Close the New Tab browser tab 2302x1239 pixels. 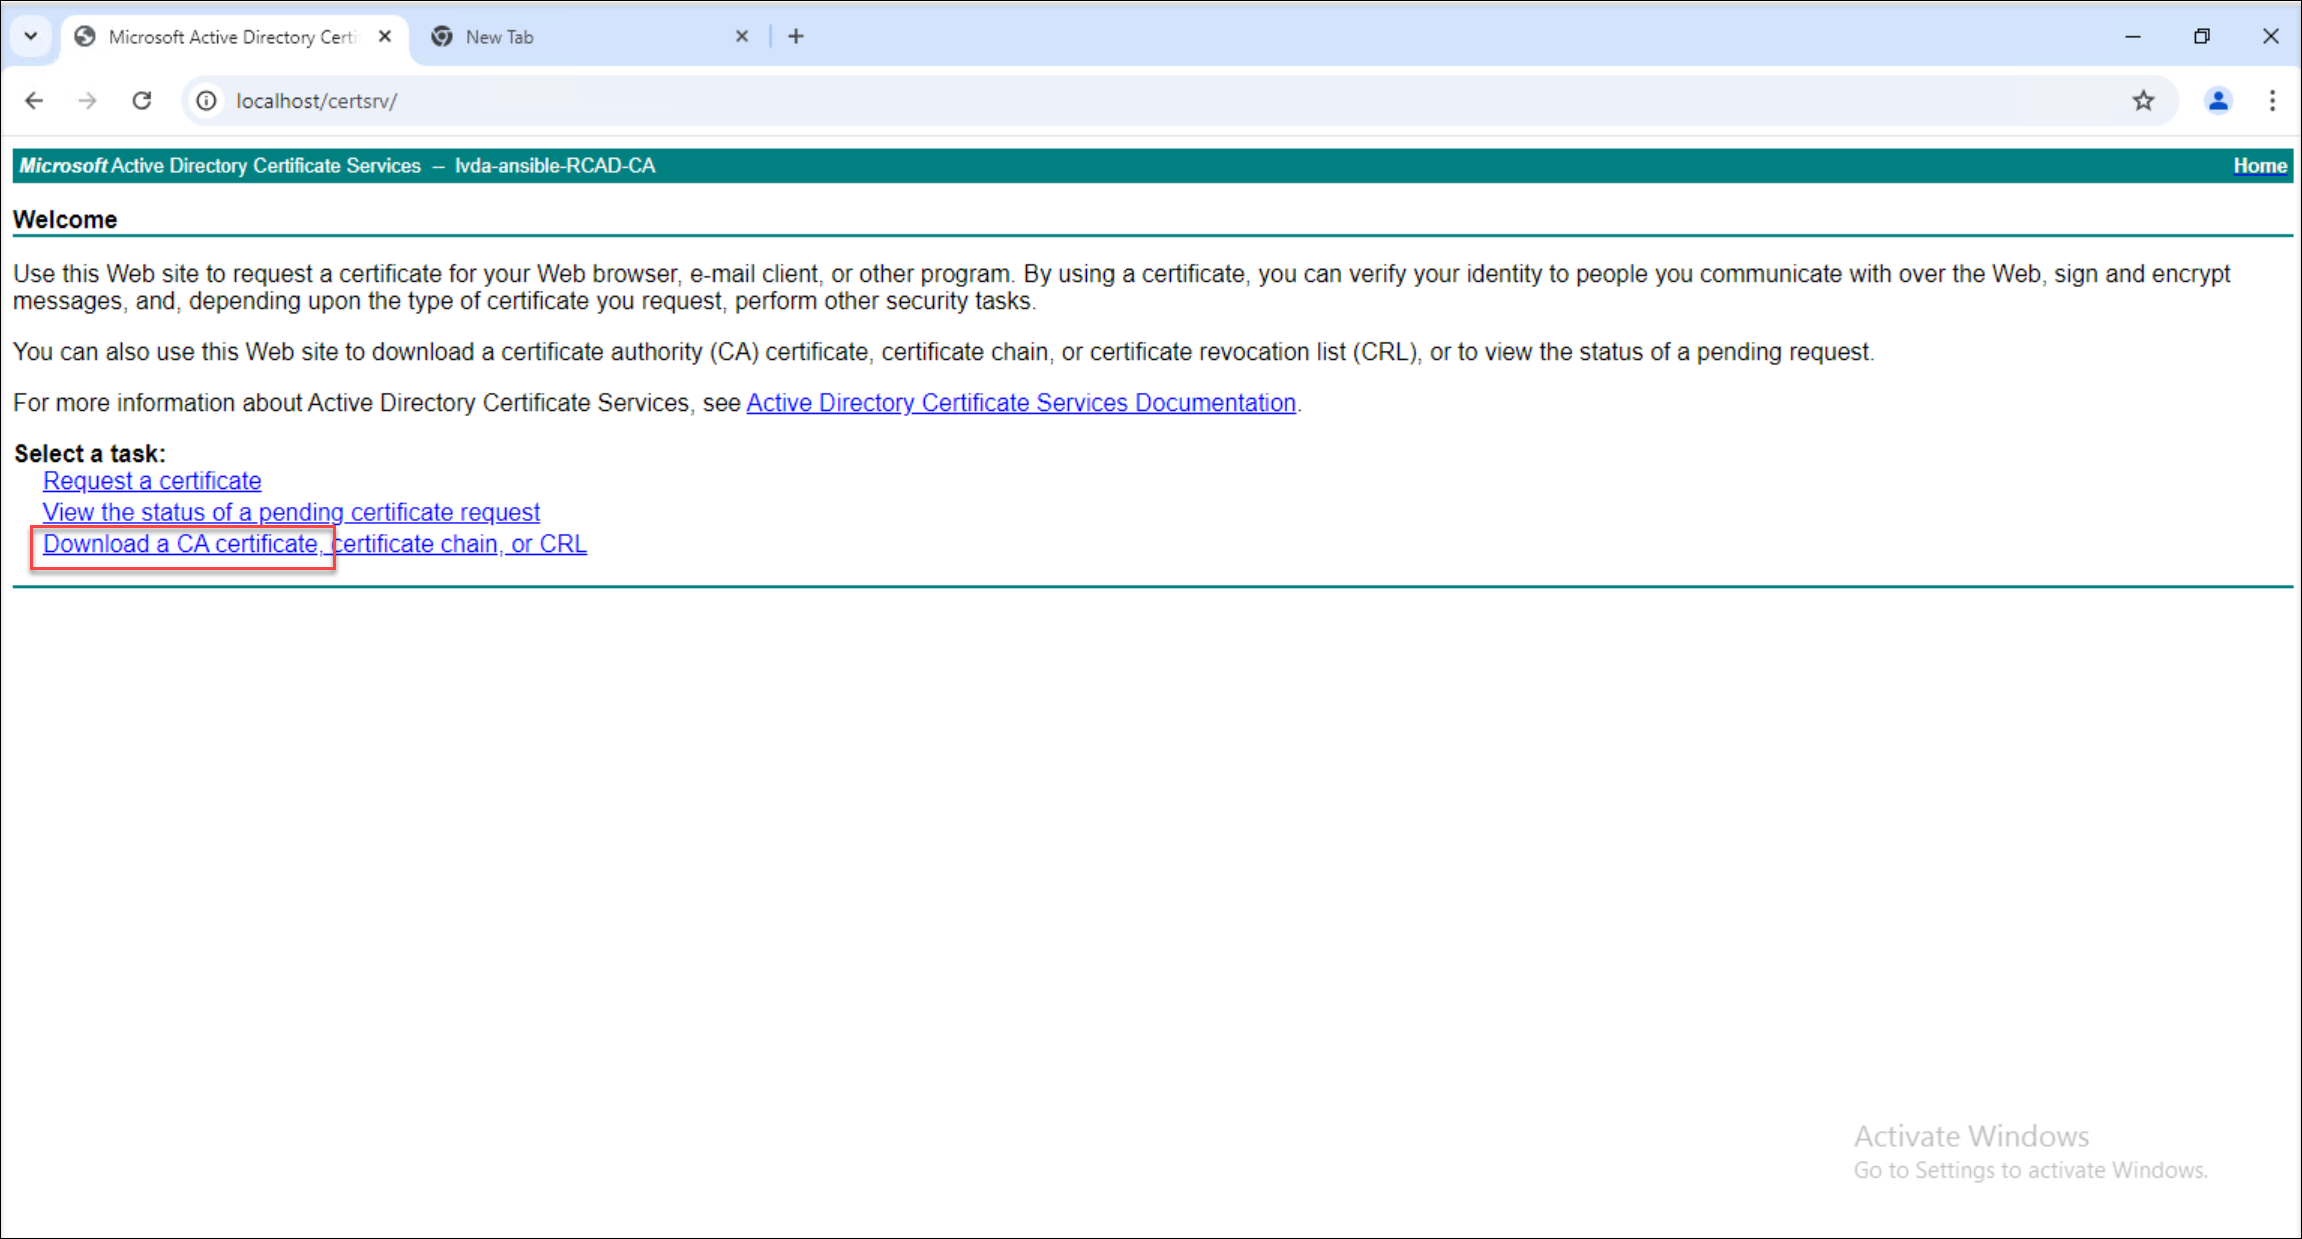(742, 36)
